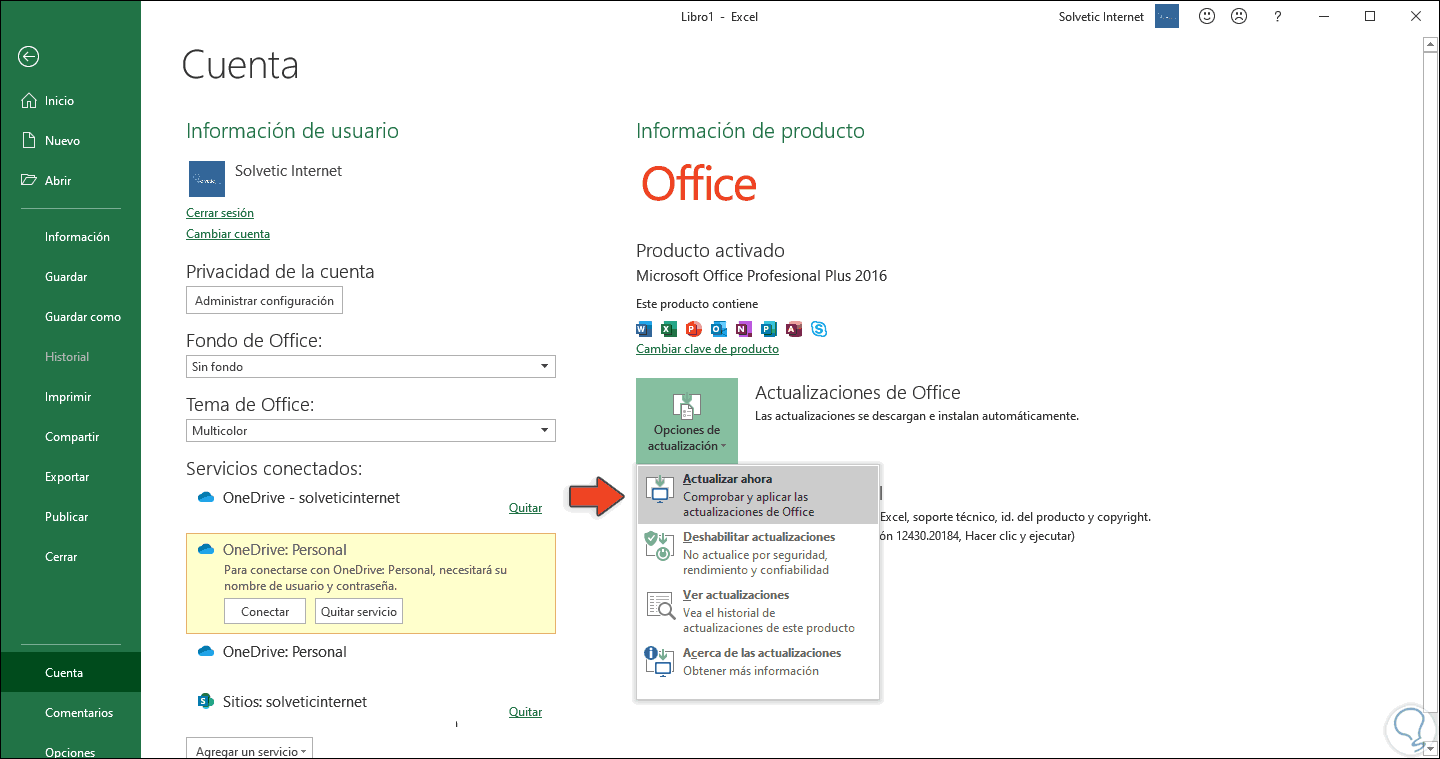Click the Cambiar cuenta link

[228, 234]
